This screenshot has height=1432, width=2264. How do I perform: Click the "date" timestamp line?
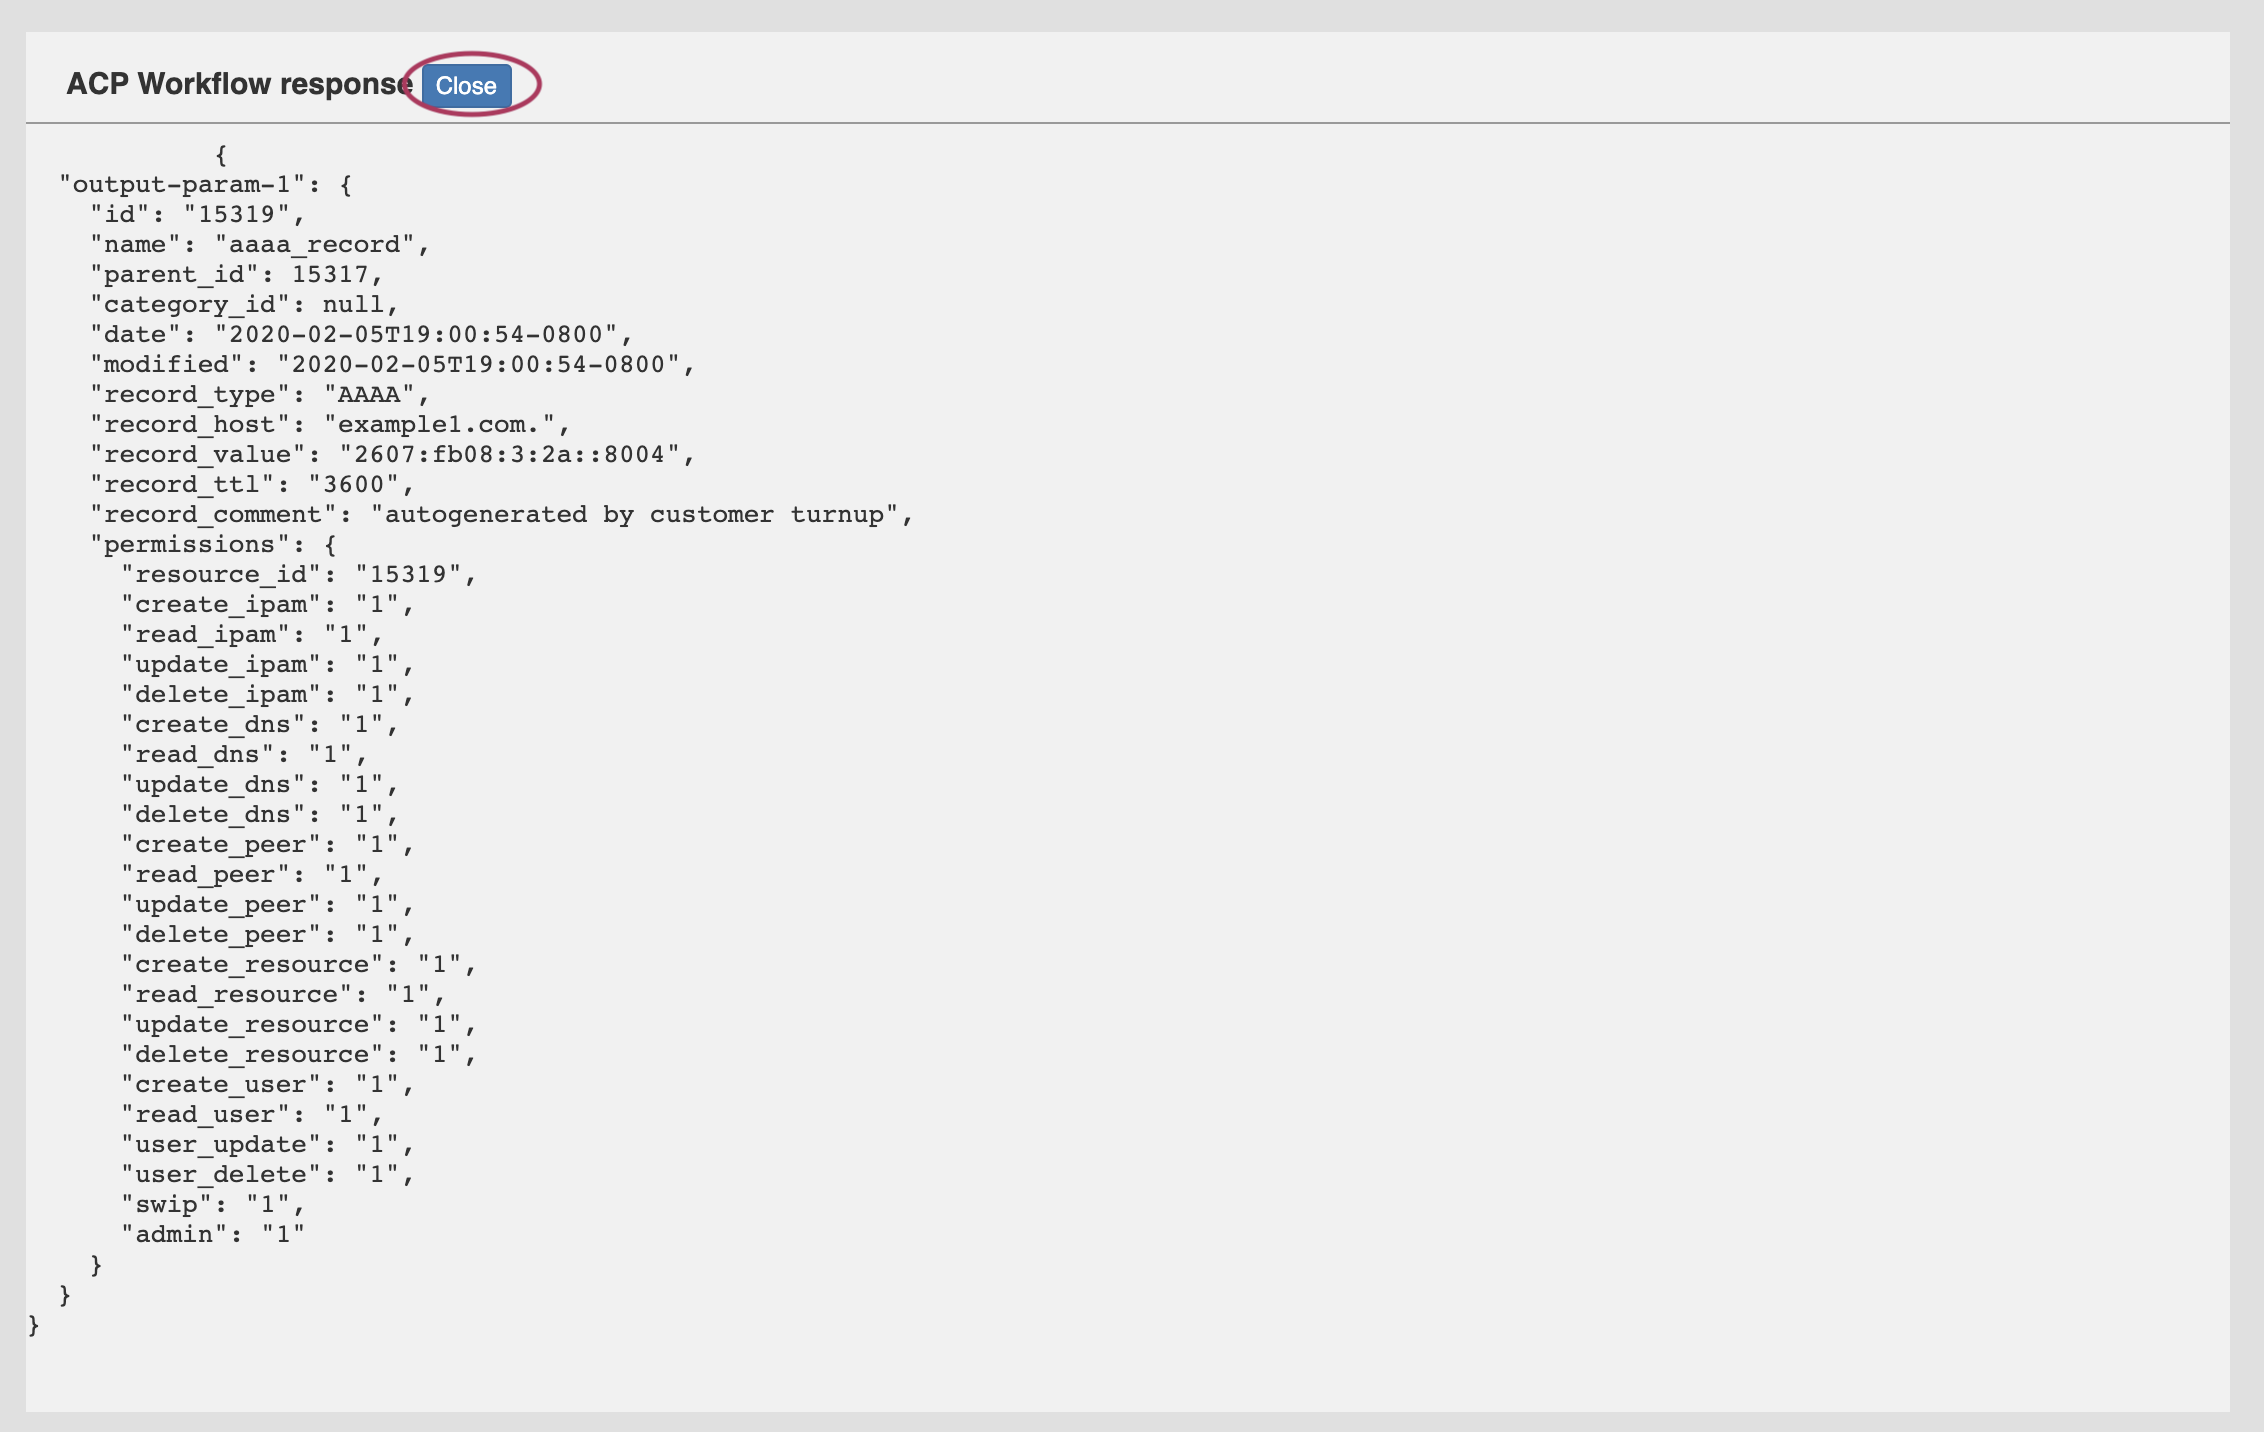[x=360, y=335]
